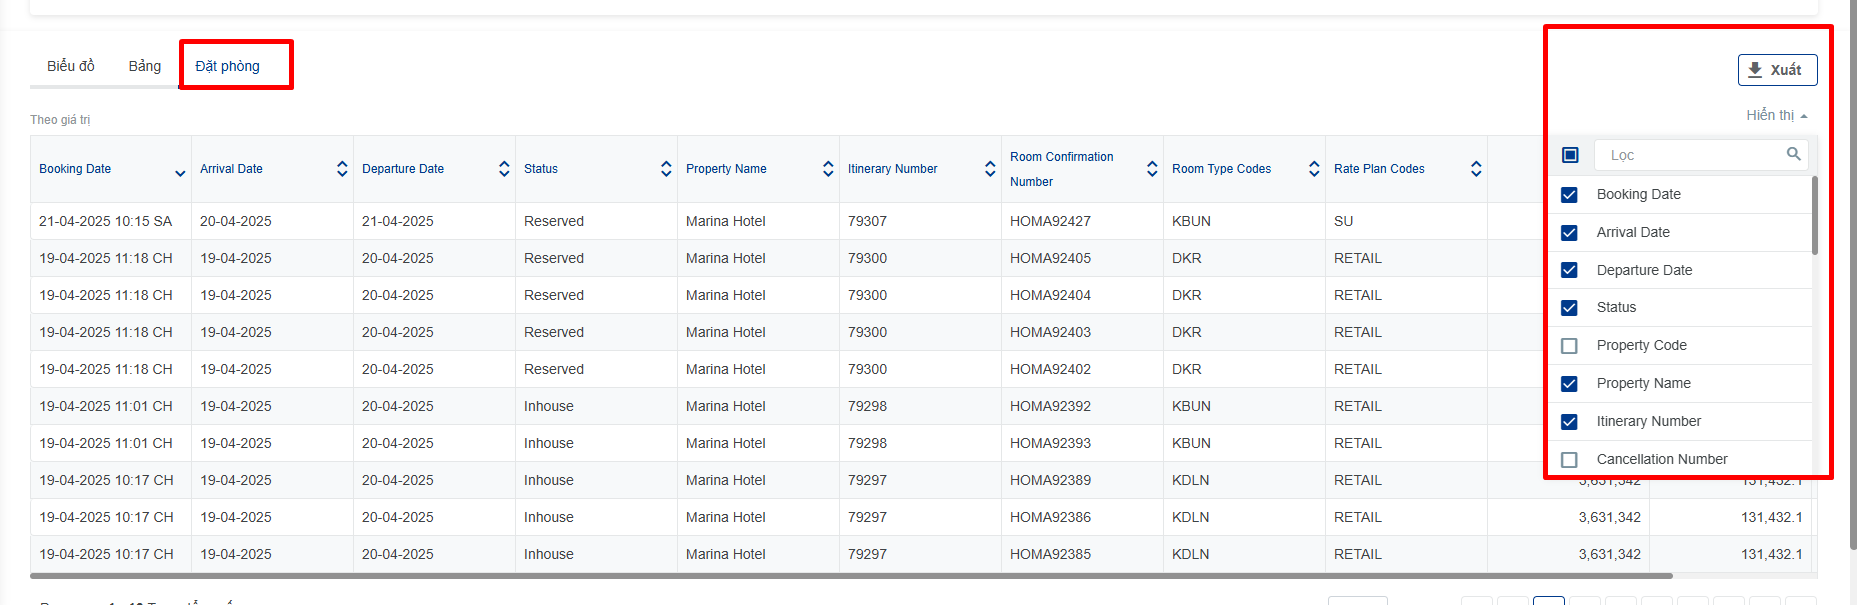Sort table by Arrival Date arrows
This screenshot has width=1857, height=605.
[342, 169]
